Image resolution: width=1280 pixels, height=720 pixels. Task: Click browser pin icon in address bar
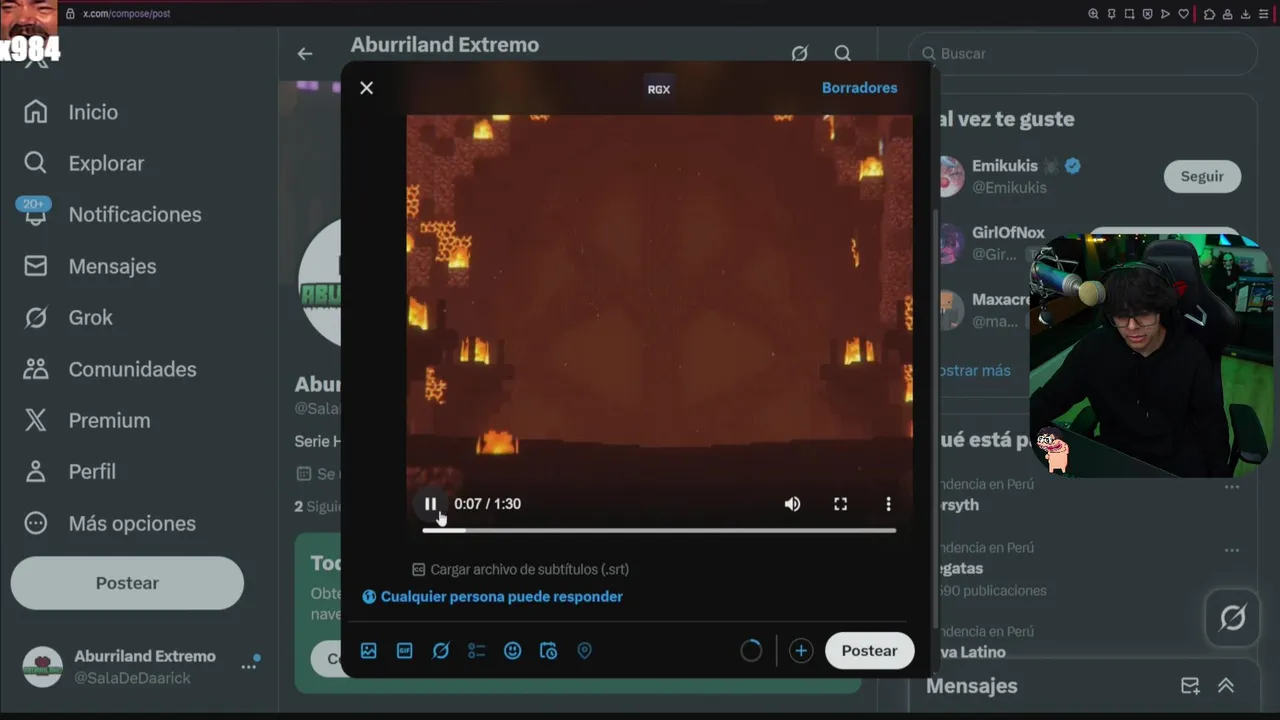pos(1111,14)
